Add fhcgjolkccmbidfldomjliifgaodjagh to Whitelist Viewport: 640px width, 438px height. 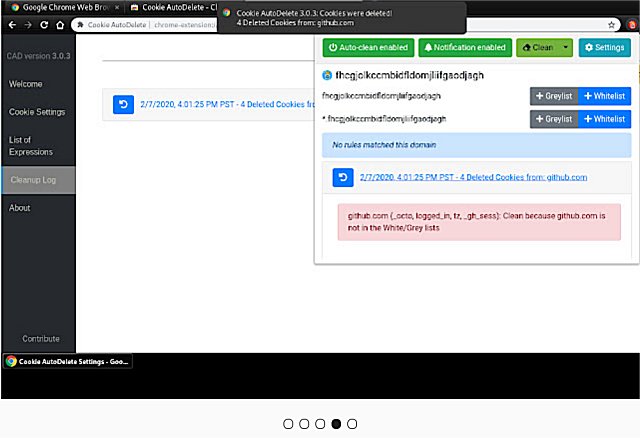tap(604, 96)
